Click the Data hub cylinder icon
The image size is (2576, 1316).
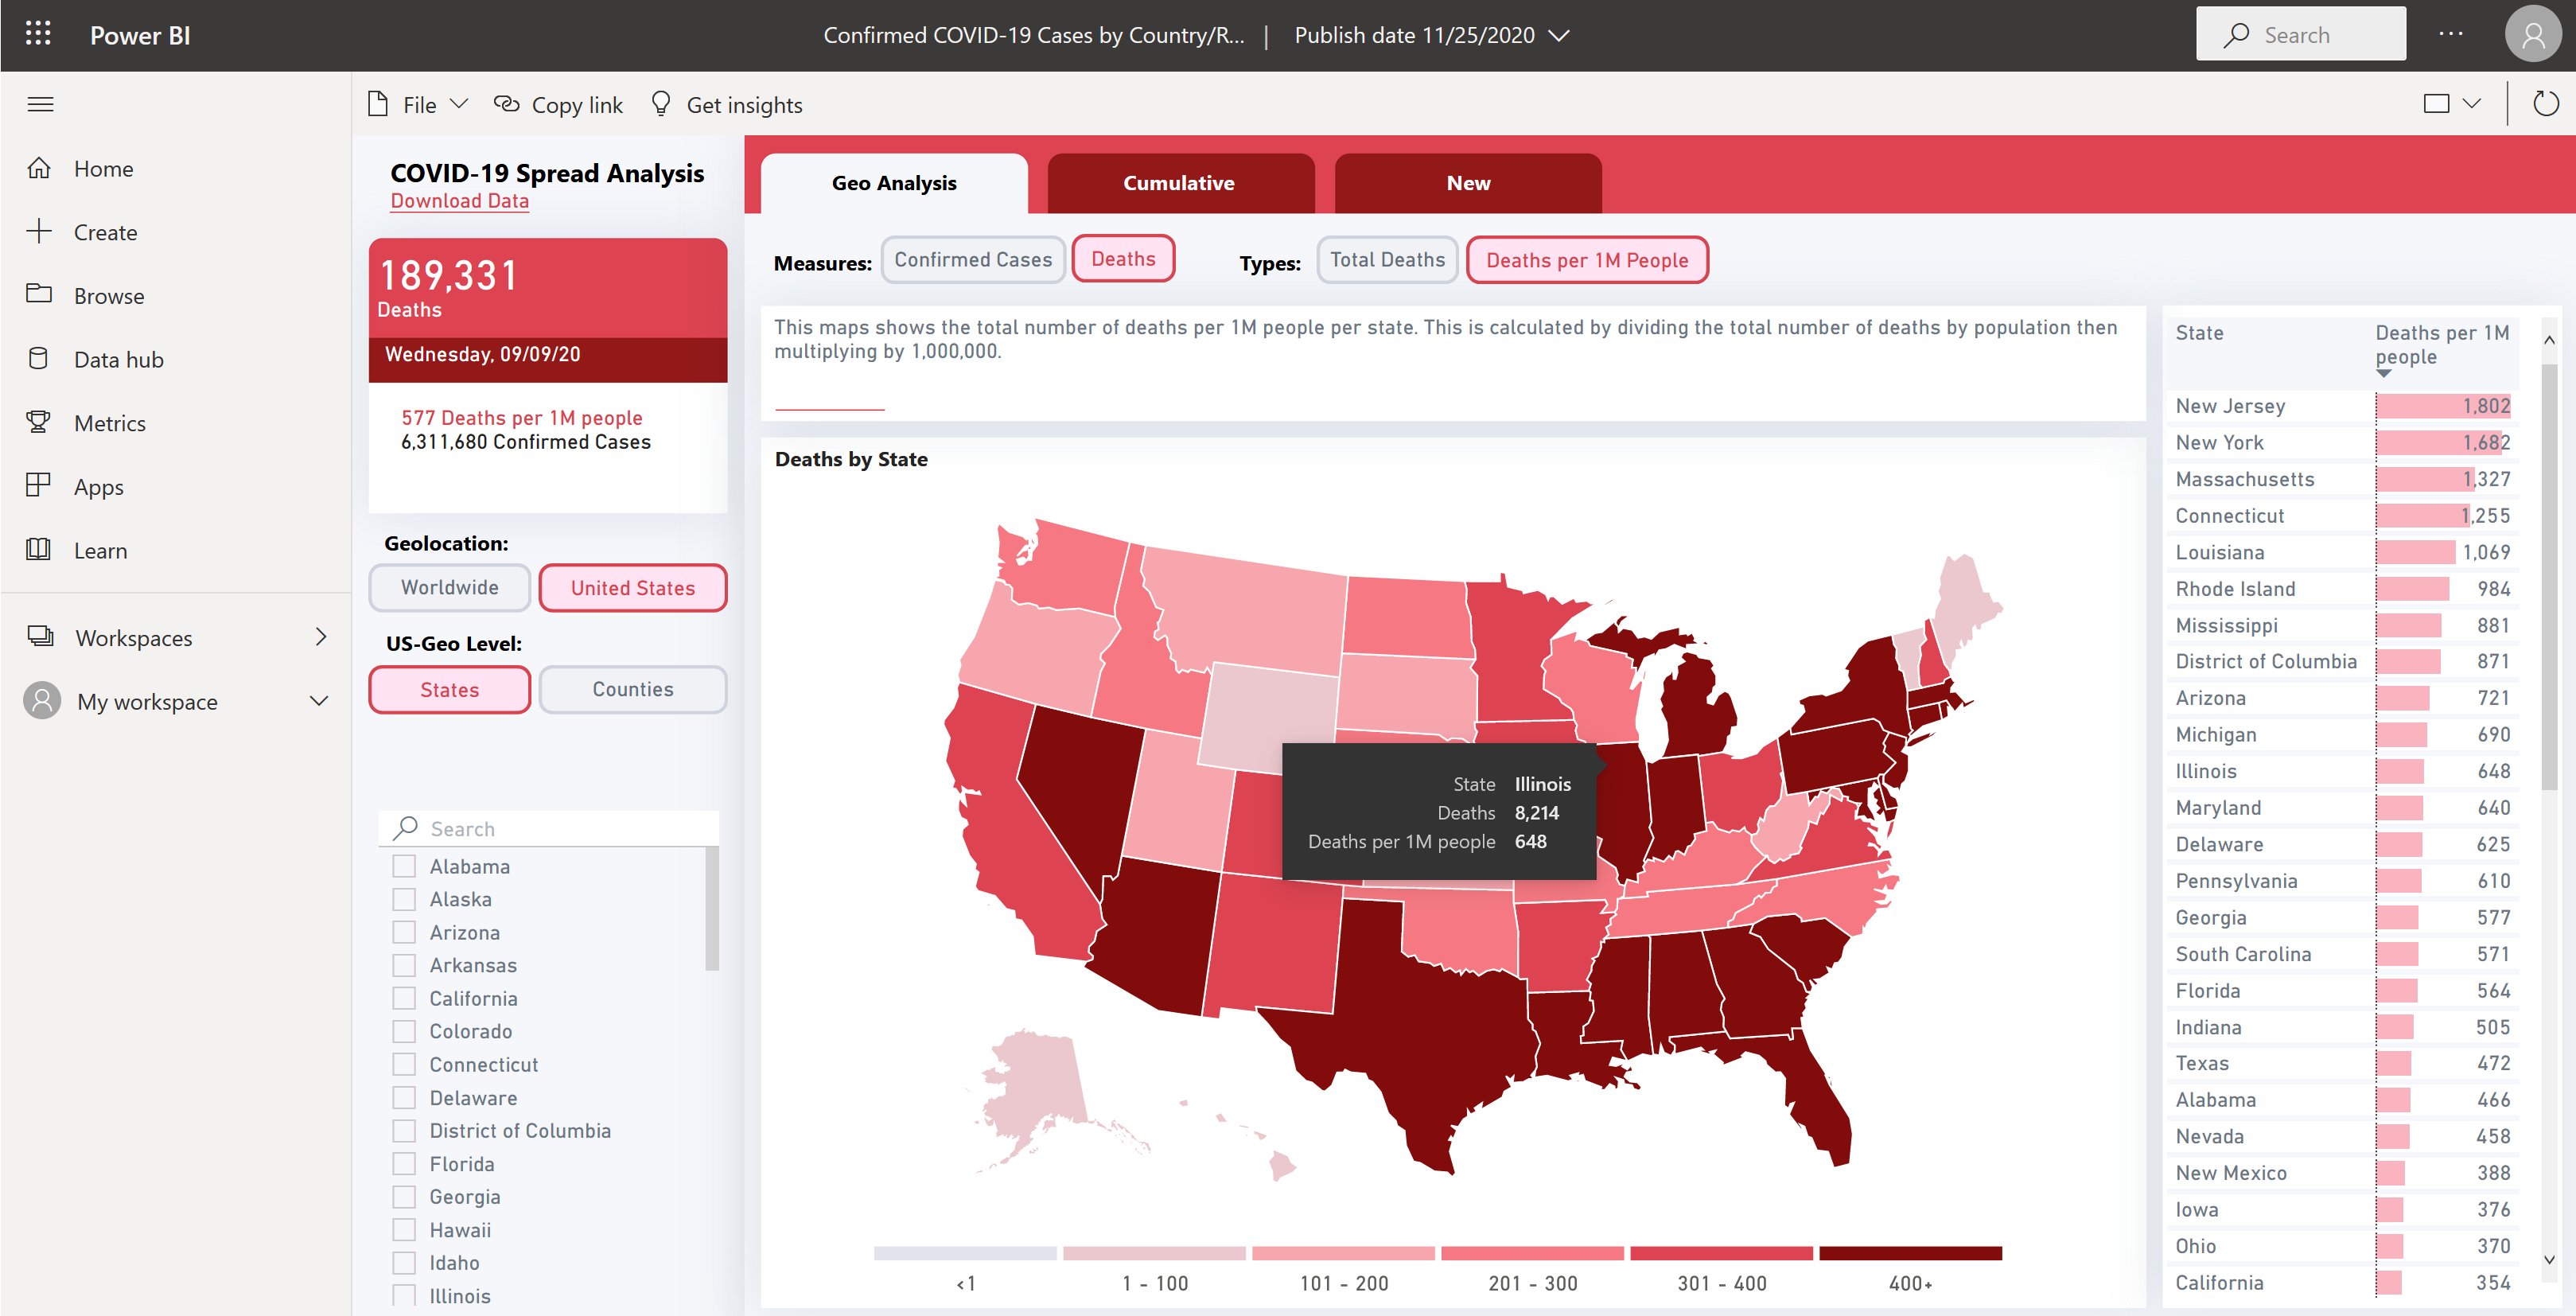(39, 358)
